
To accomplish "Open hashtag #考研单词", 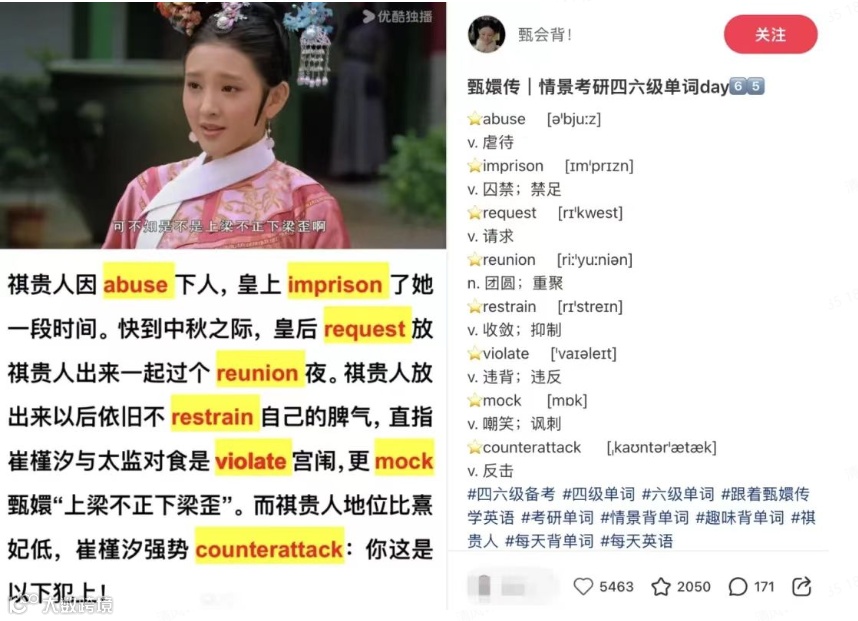I will pos(557,518).
